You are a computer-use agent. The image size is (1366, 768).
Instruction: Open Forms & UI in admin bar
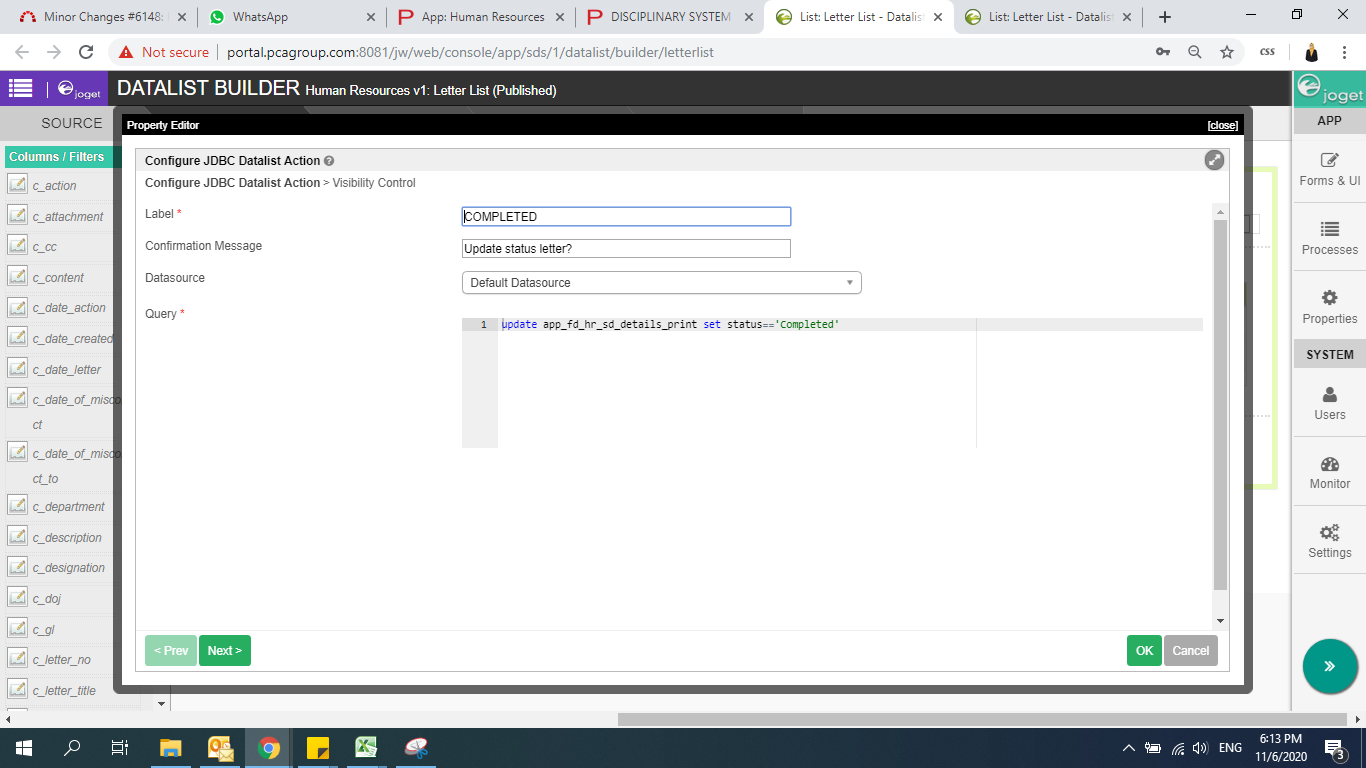click(1329, 170)
